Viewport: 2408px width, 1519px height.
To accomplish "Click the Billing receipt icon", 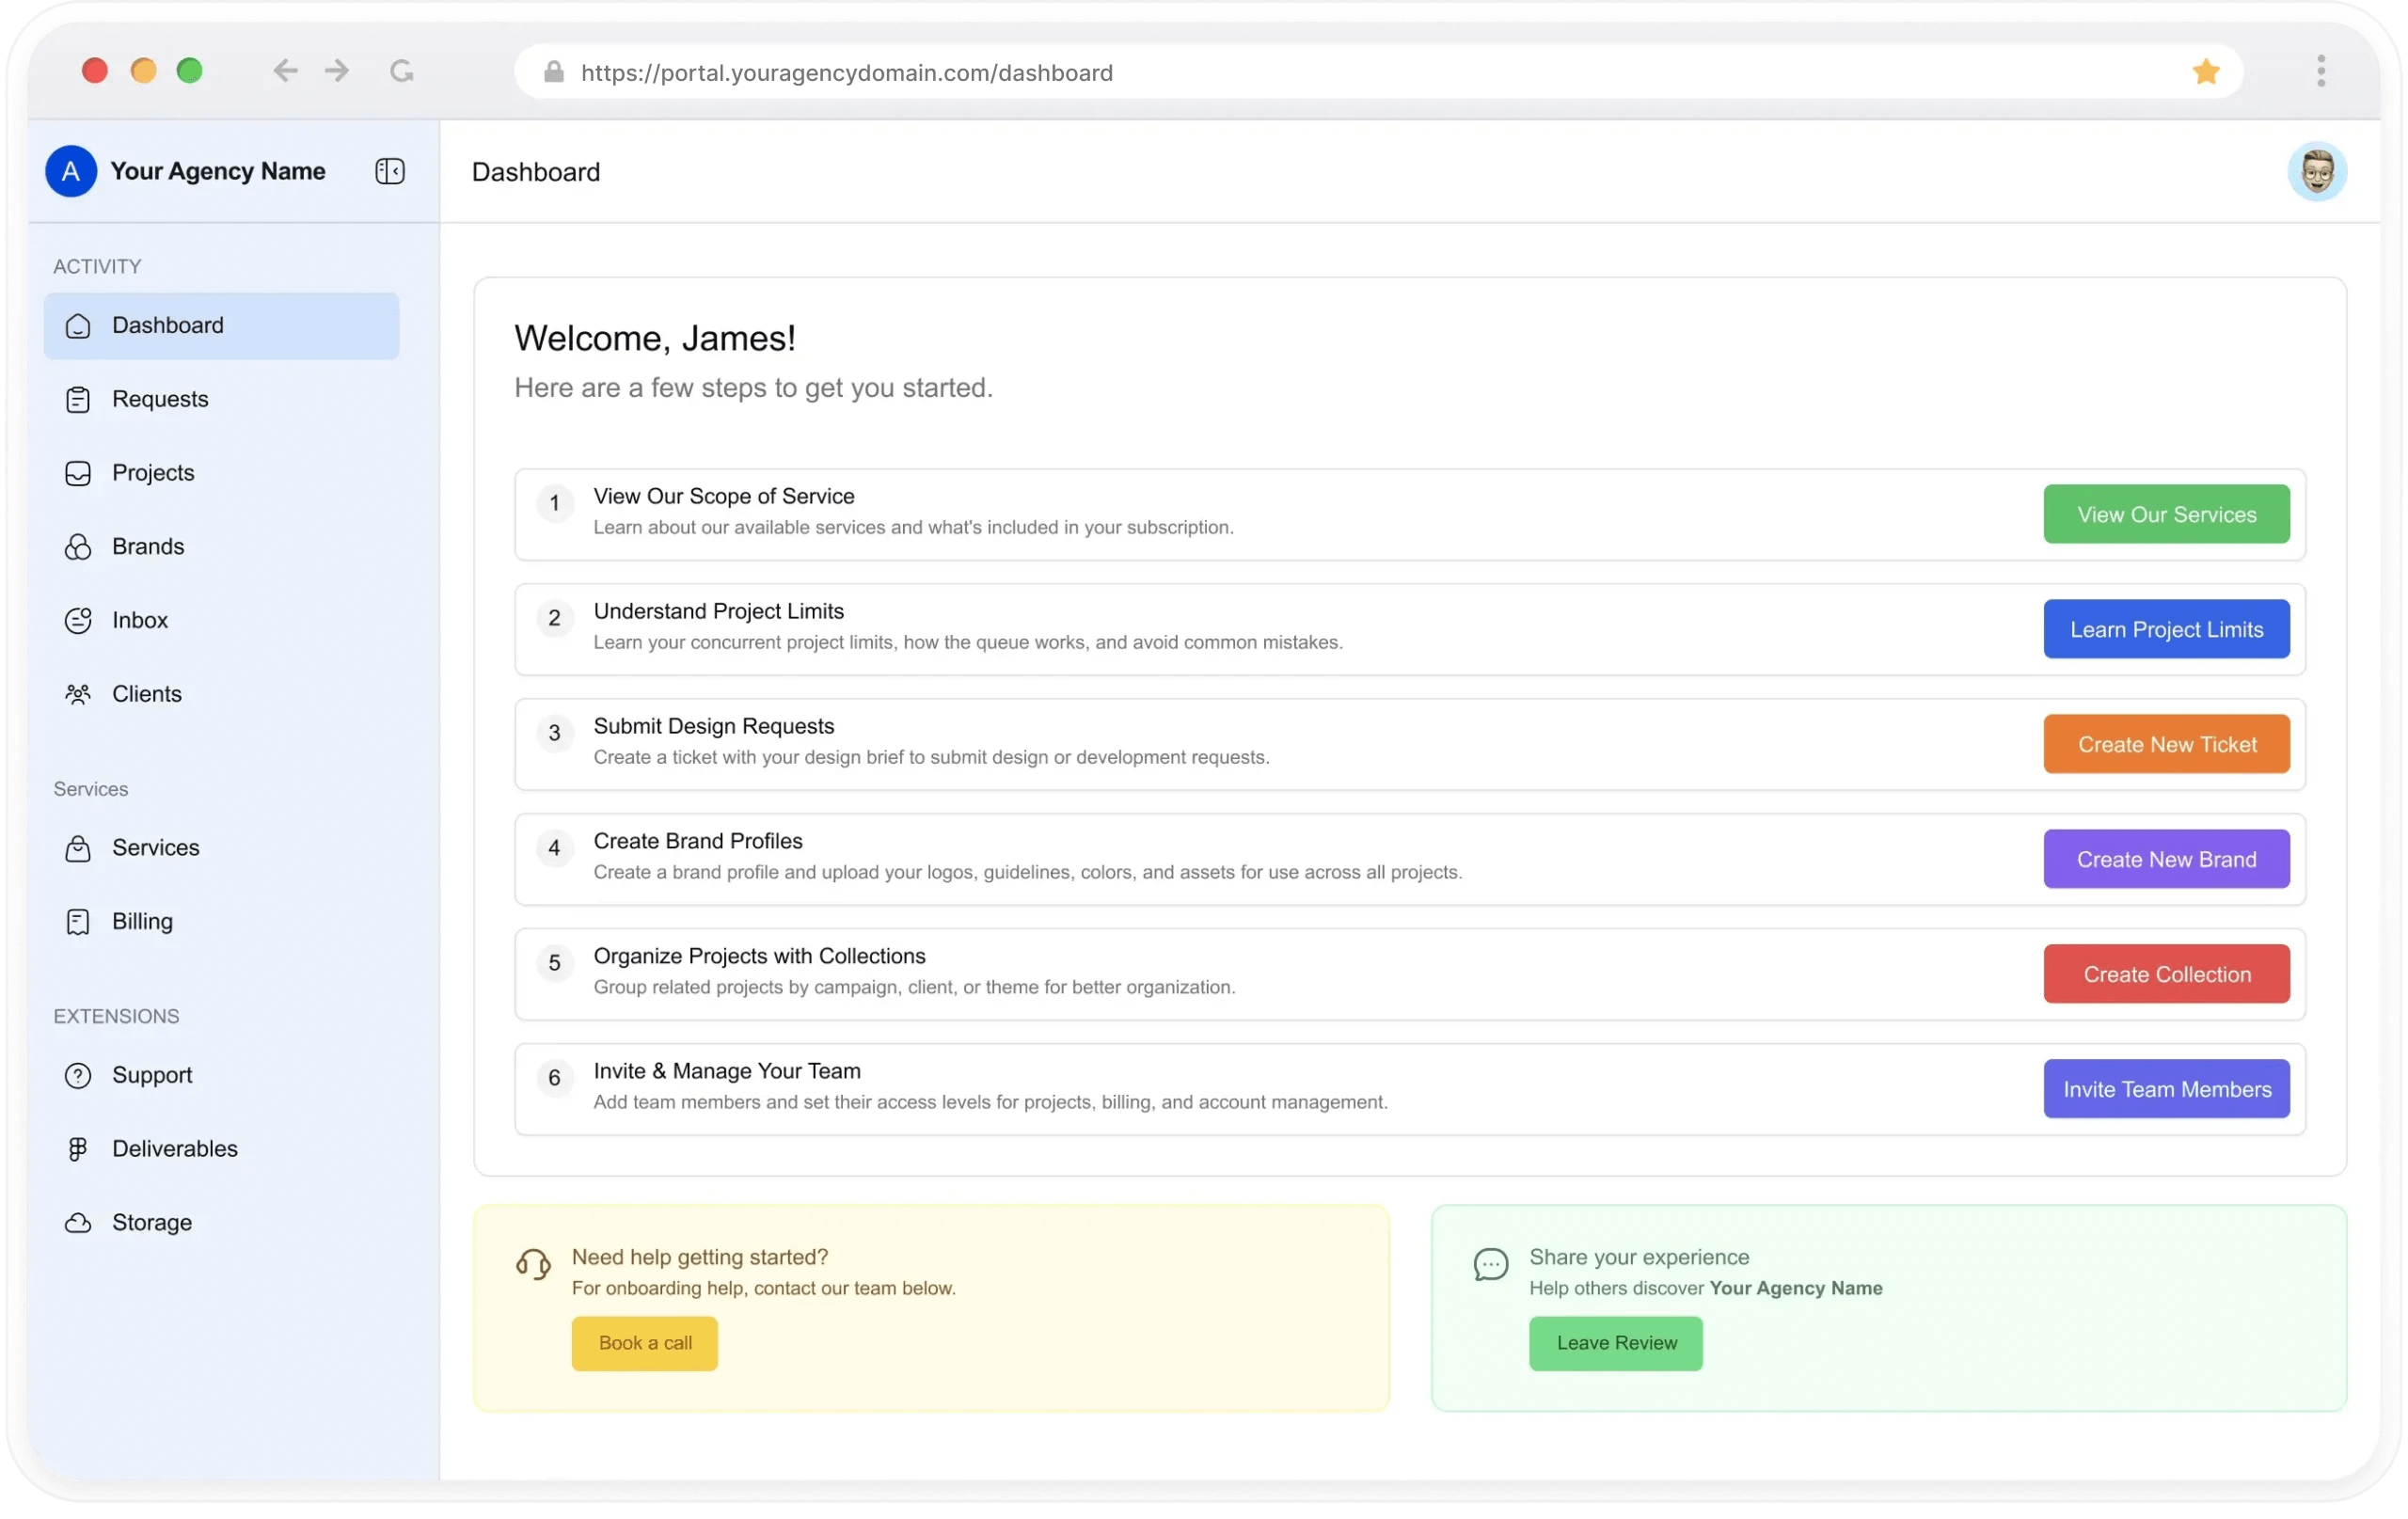I will pos(78,922).
